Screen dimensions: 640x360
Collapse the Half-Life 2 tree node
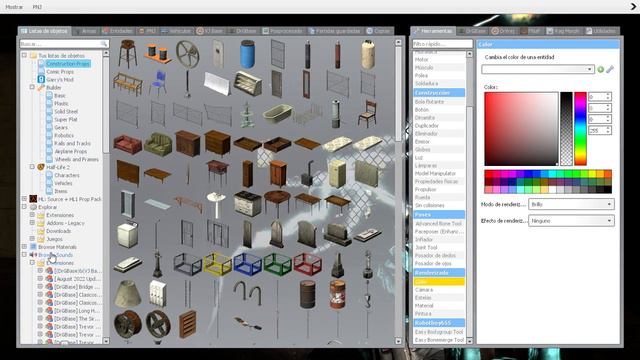(x=32, y=167)
